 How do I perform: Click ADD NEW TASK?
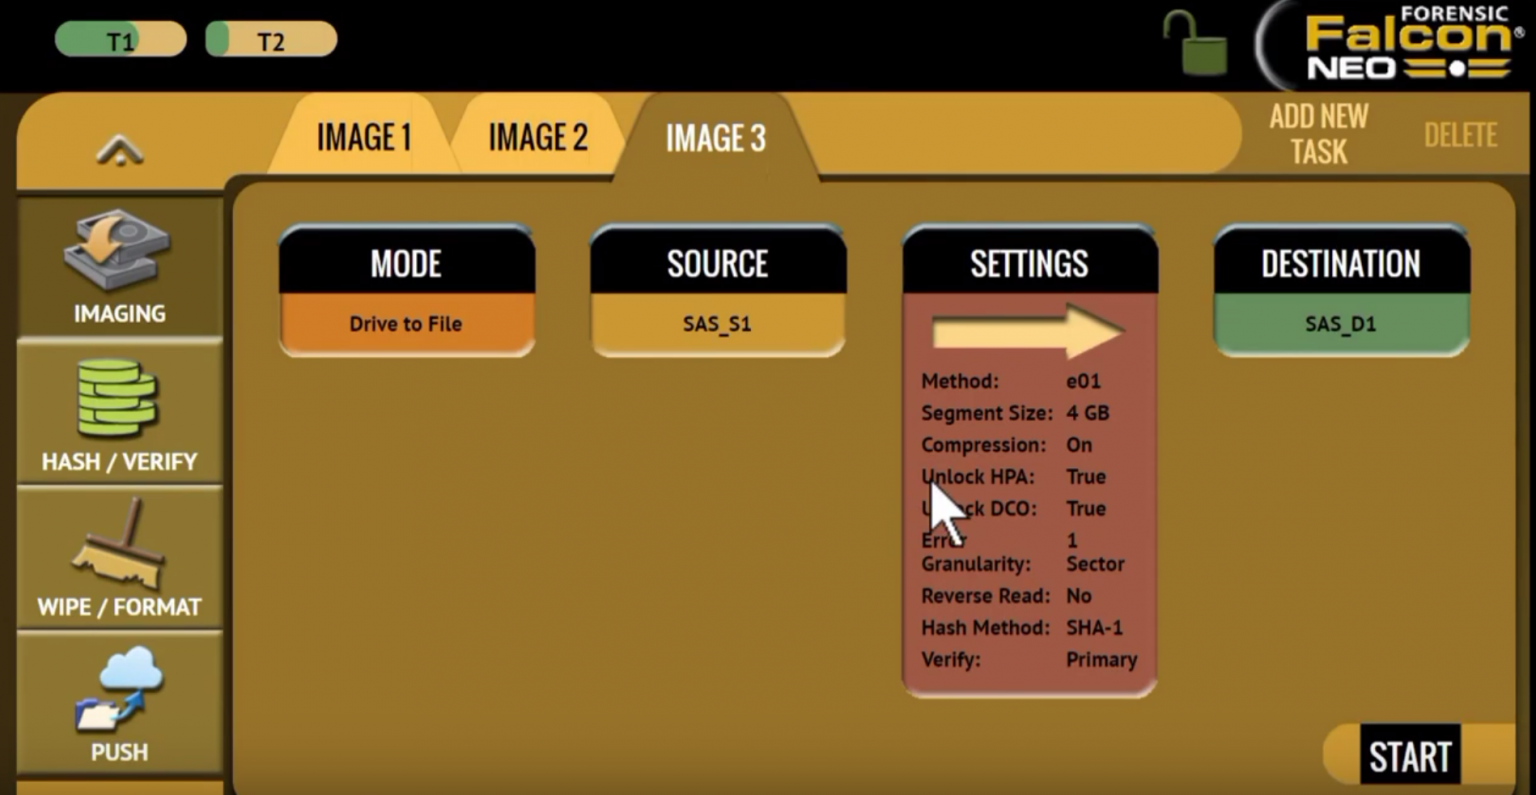(x=1316, y=133)
